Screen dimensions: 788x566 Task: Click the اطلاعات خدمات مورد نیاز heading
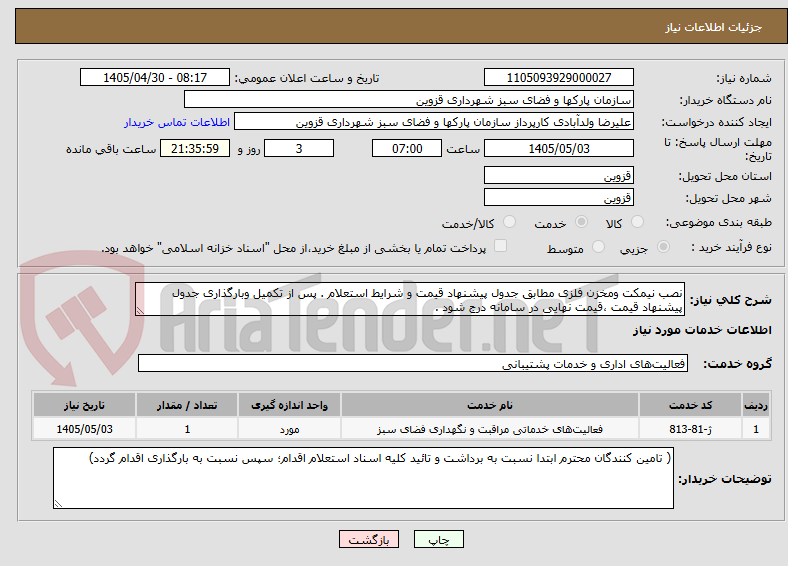pyautogui.click(x=702, y=330)
